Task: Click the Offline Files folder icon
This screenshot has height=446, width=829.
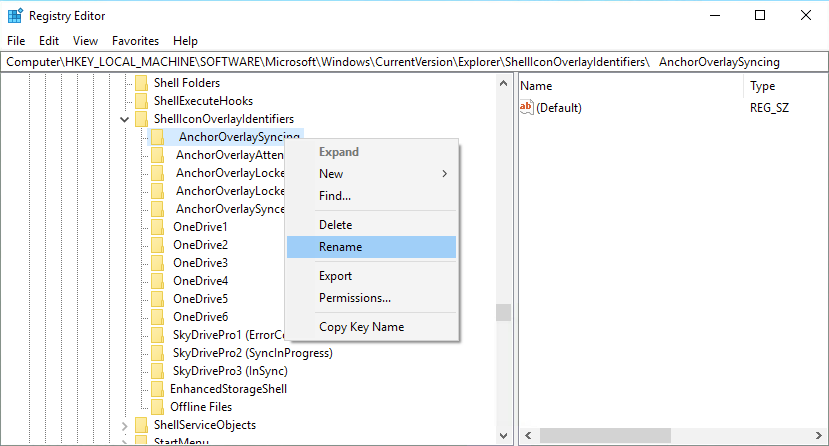Action: click(157, 406)
